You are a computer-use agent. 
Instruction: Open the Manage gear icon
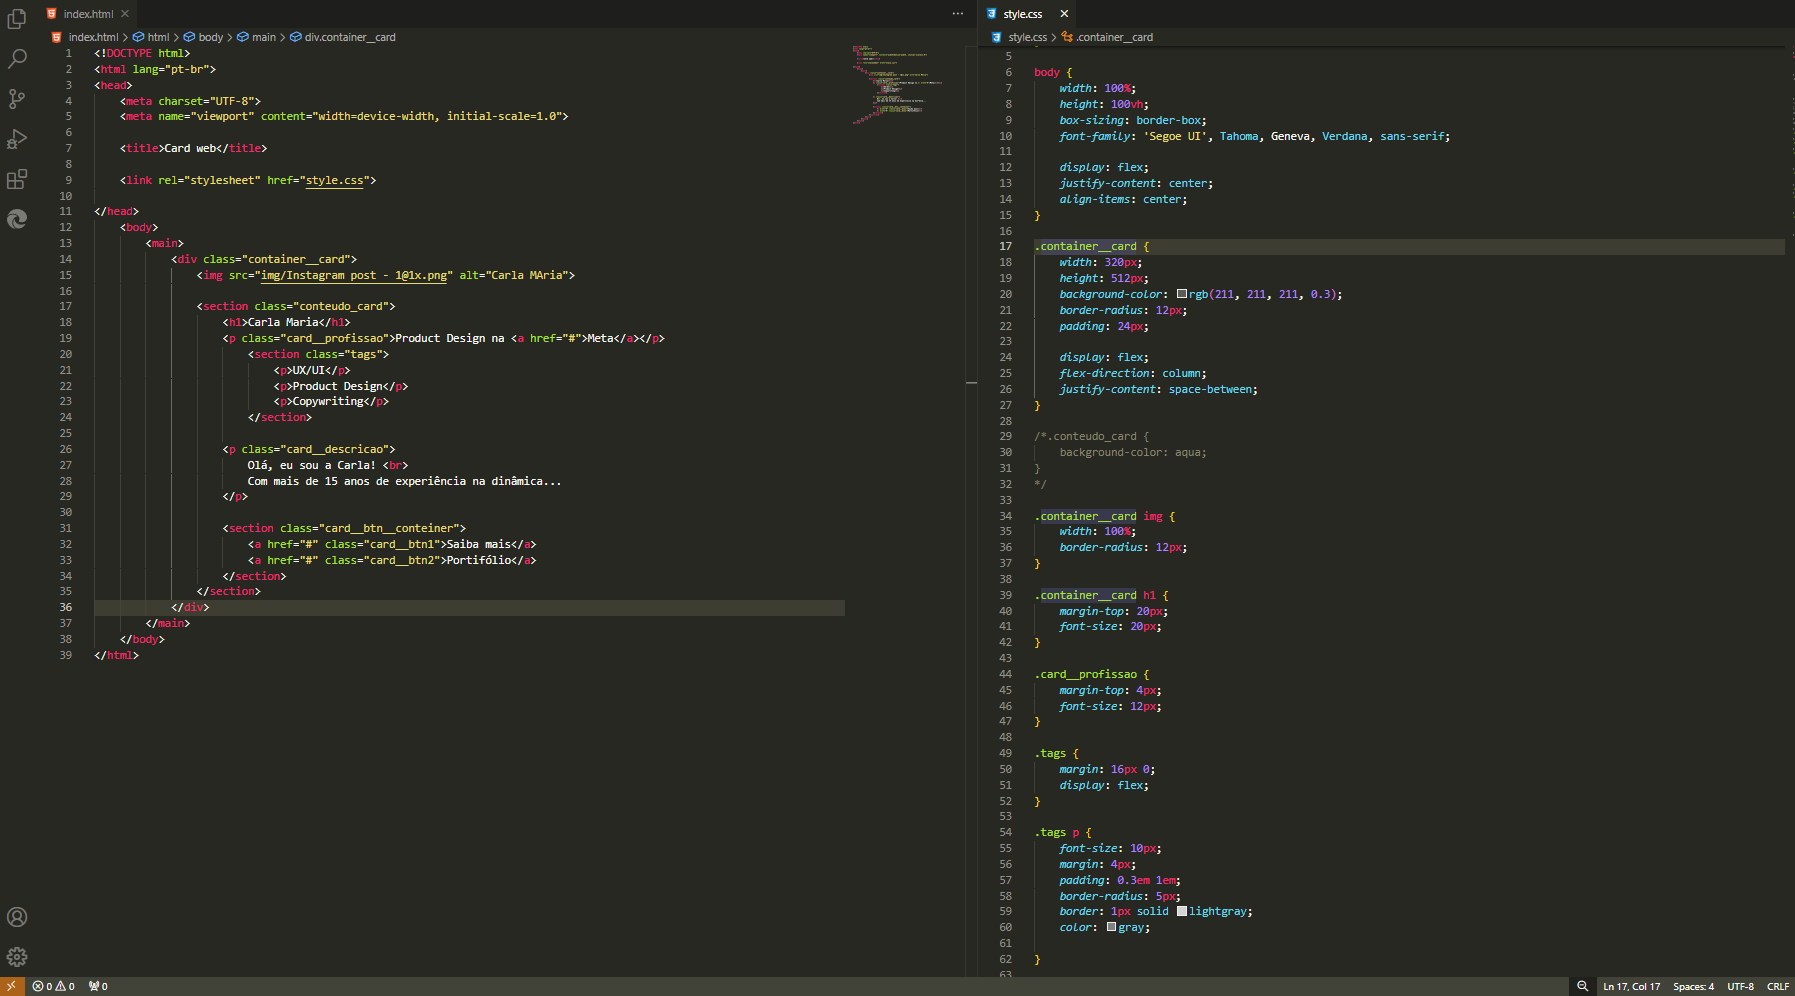17,957
